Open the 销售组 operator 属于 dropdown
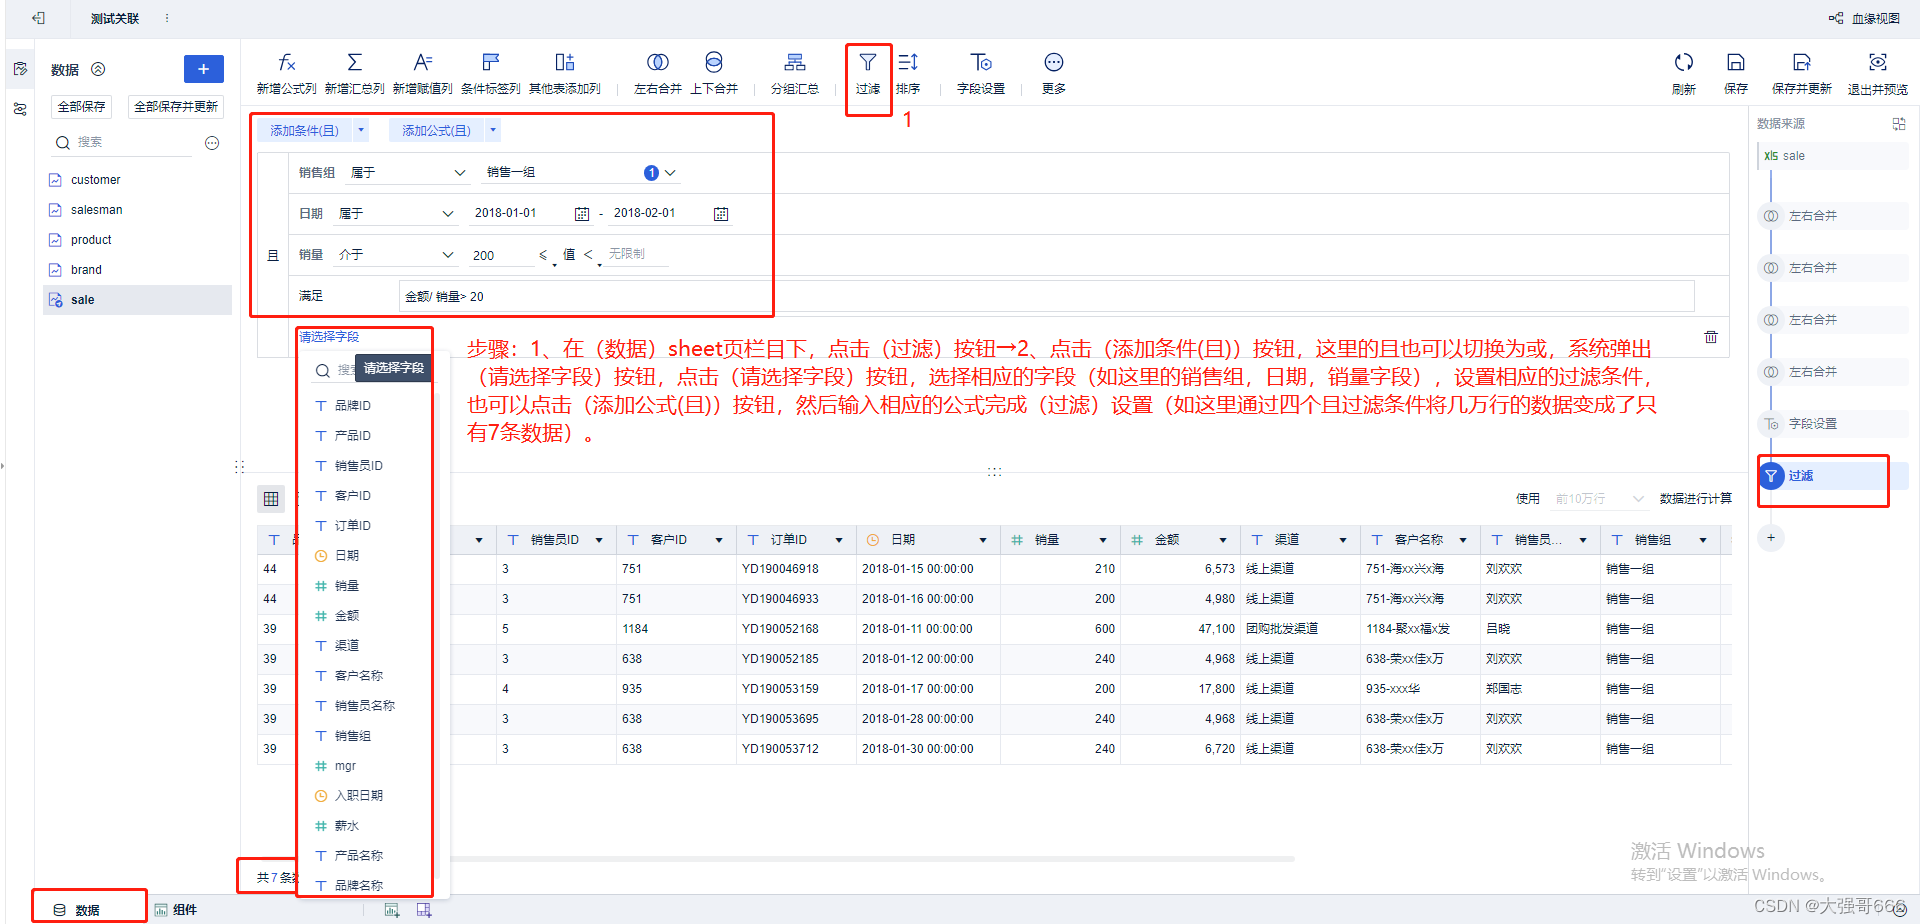Image resolution: width=1920 pixels, height=924 pixels. point(408,173)
